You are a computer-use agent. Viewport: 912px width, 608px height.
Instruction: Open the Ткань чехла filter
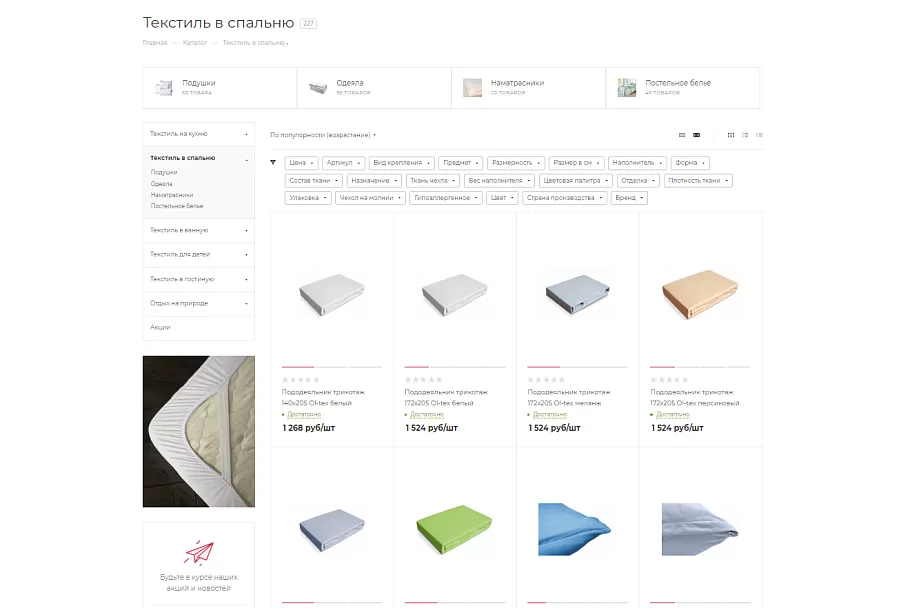point(433,180)
